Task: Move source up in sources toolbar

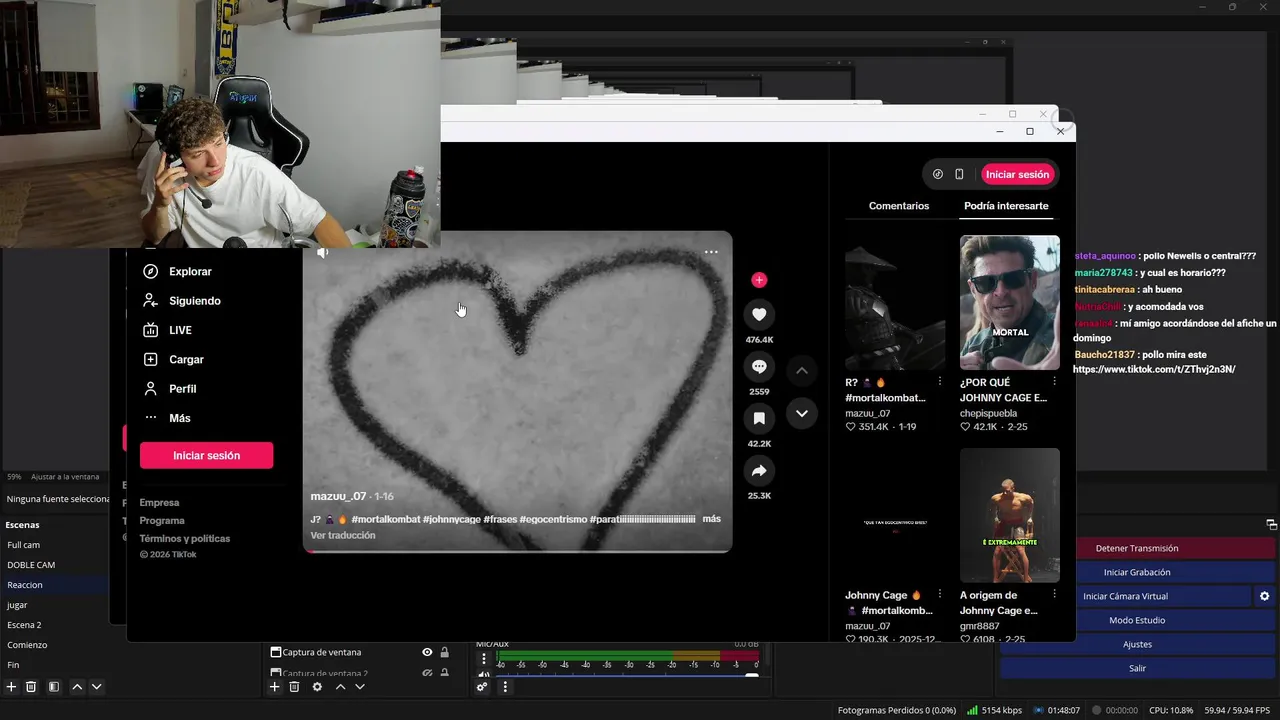Action: [340, 687]
